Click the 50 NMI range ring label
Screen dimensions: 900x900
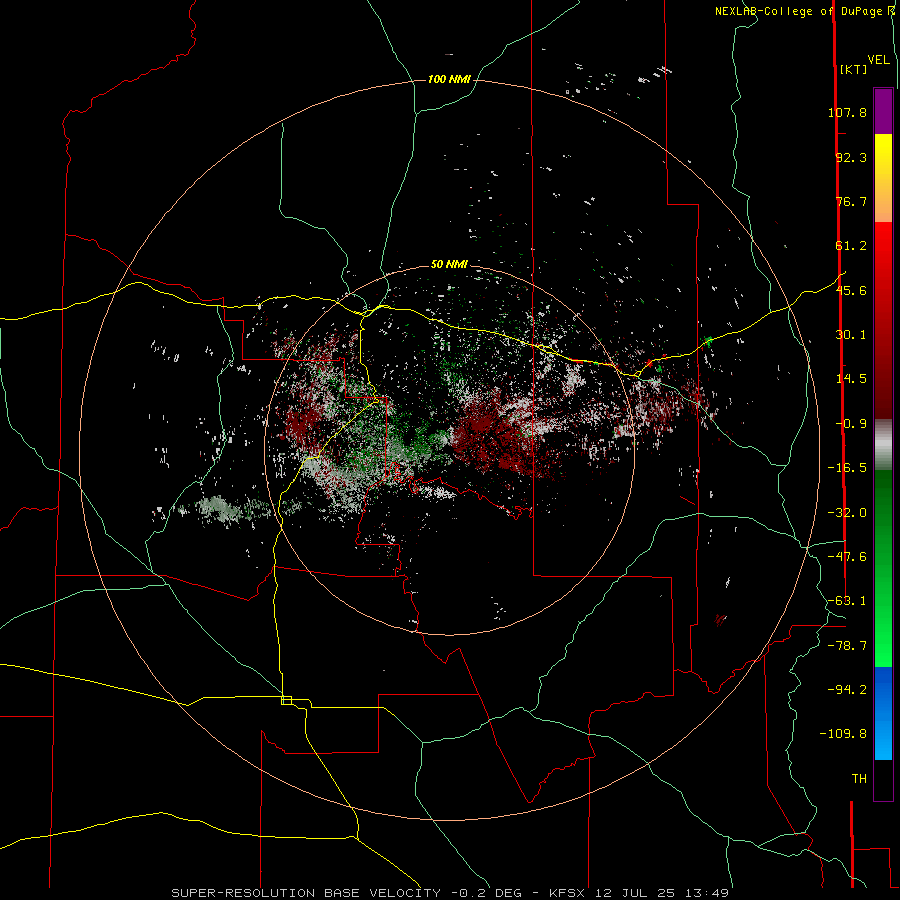[449, 264]
